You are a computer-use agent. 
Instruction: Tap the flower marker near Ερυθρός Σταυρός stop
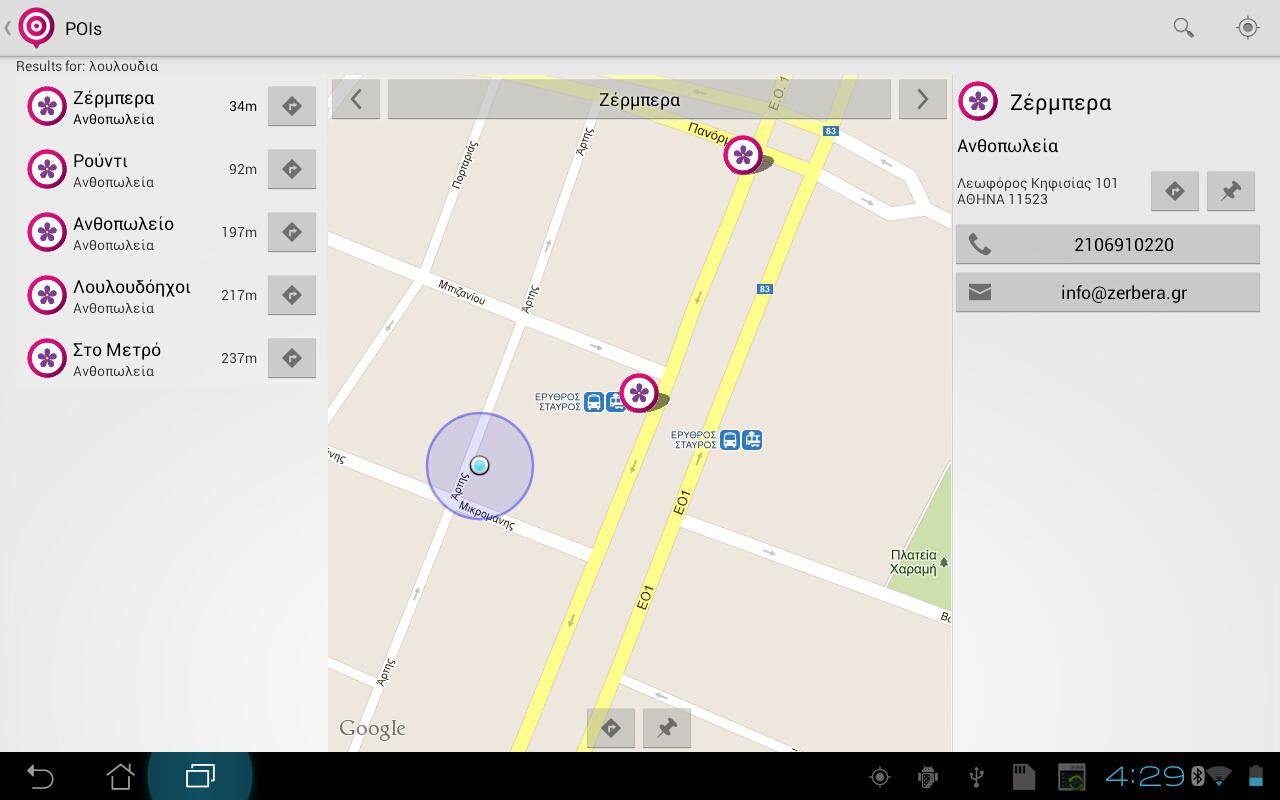pos(639,393)
